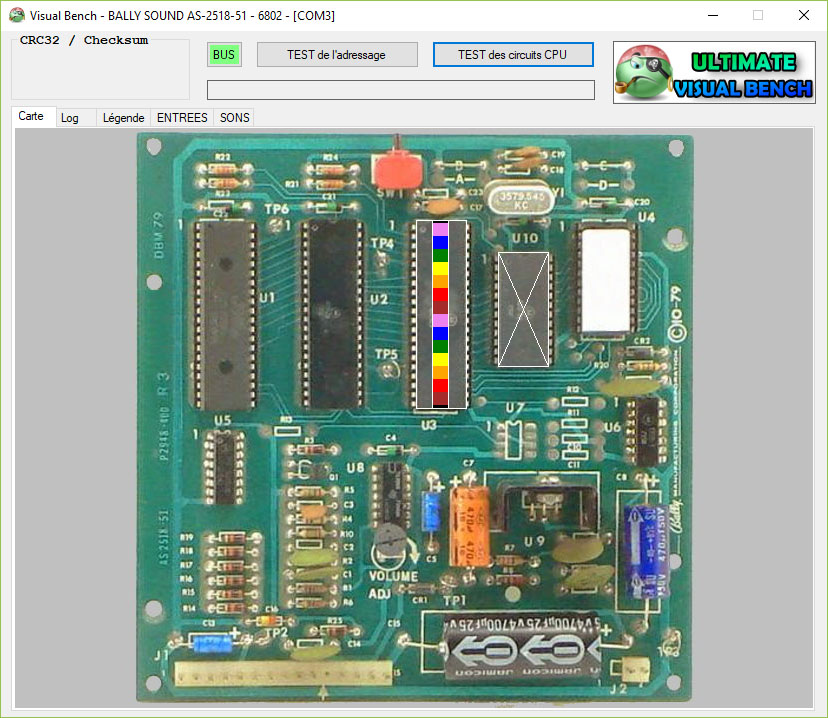
Task: Click the Ultimate Visual Bench logo
Action: point(714,73)
